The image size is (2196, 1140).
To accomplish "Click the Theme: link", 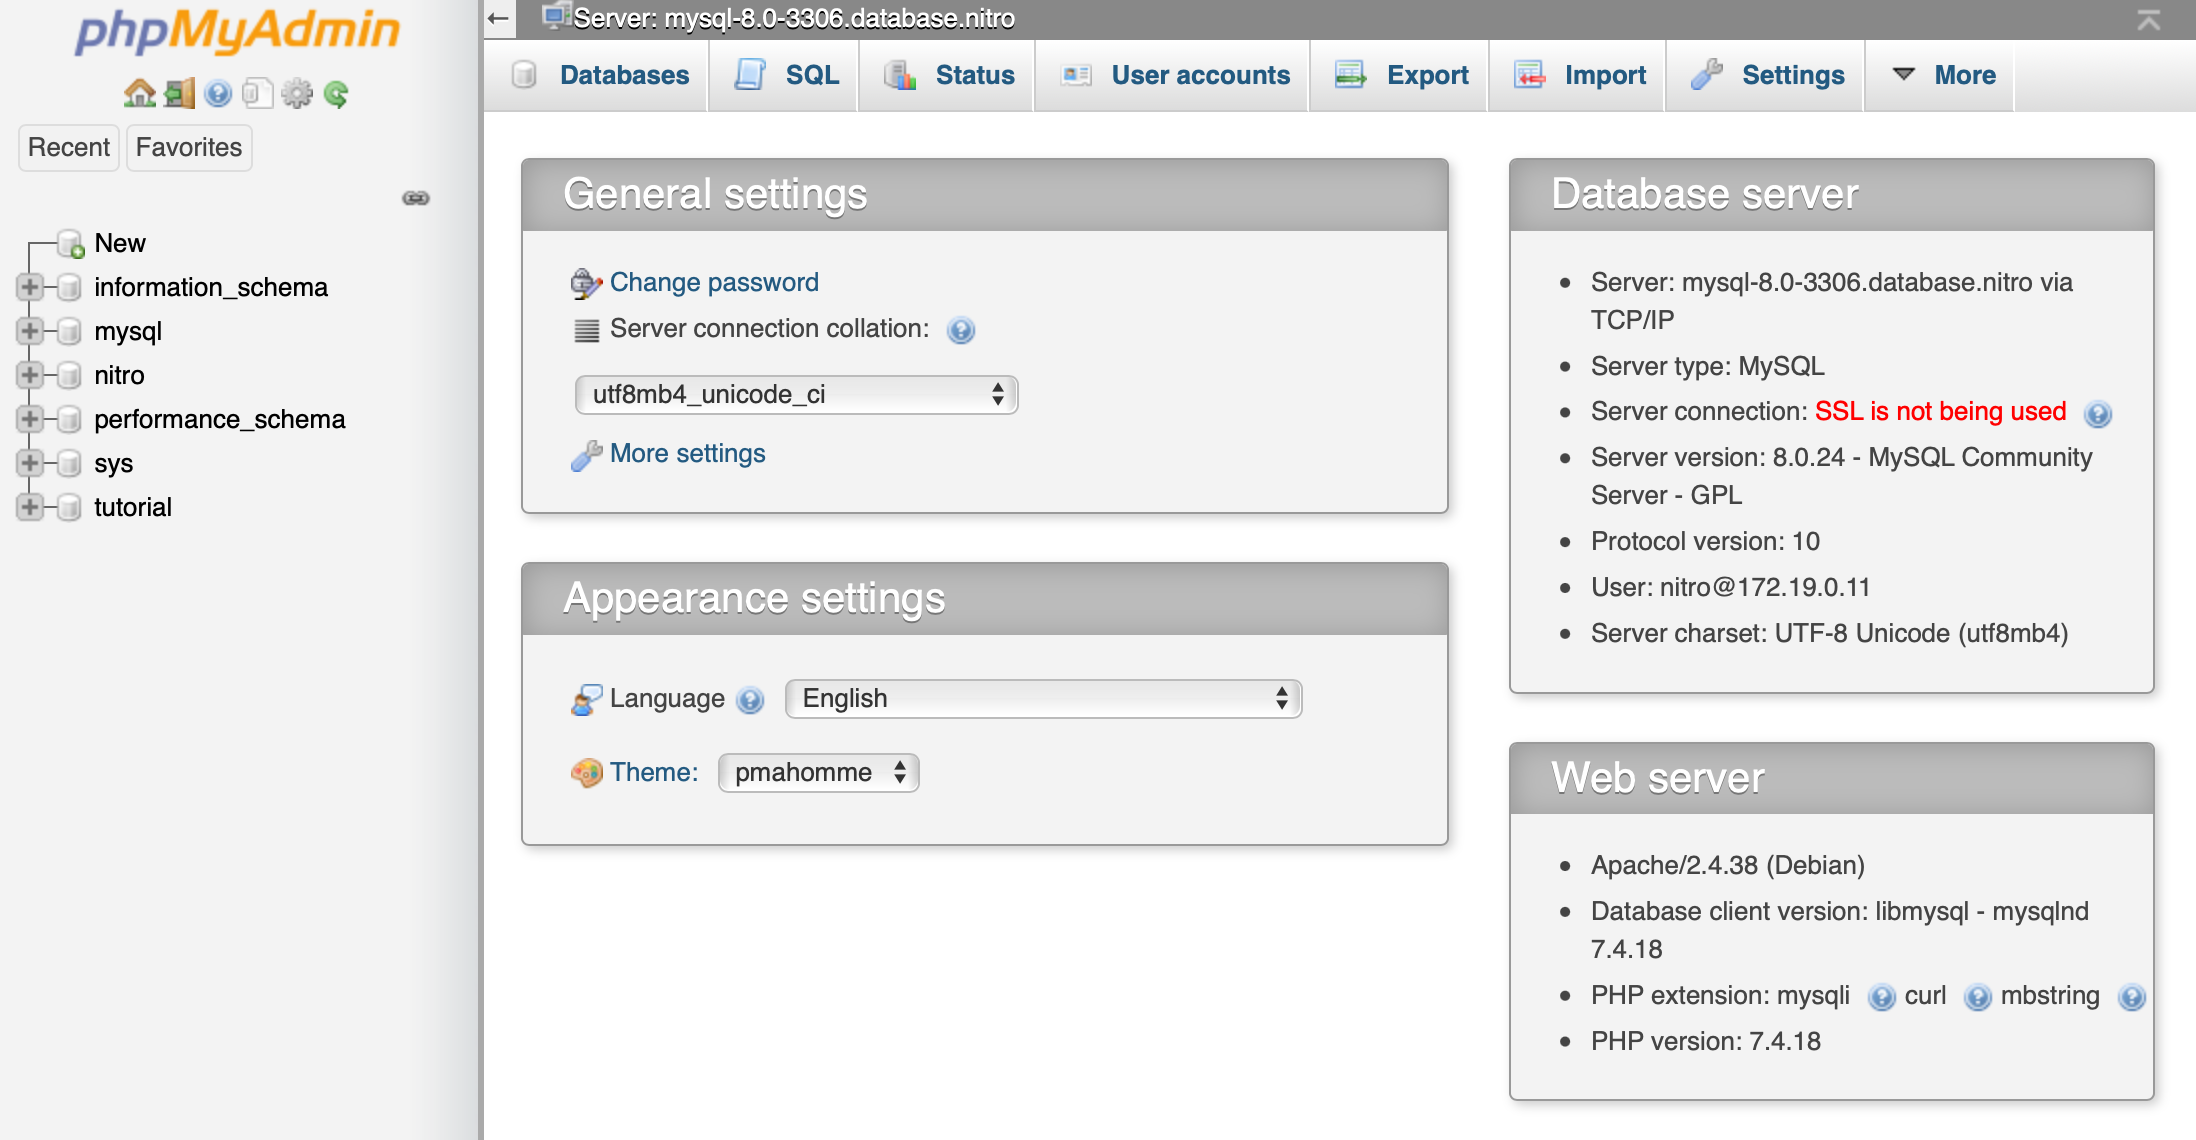I will click(x=654, y=772).
